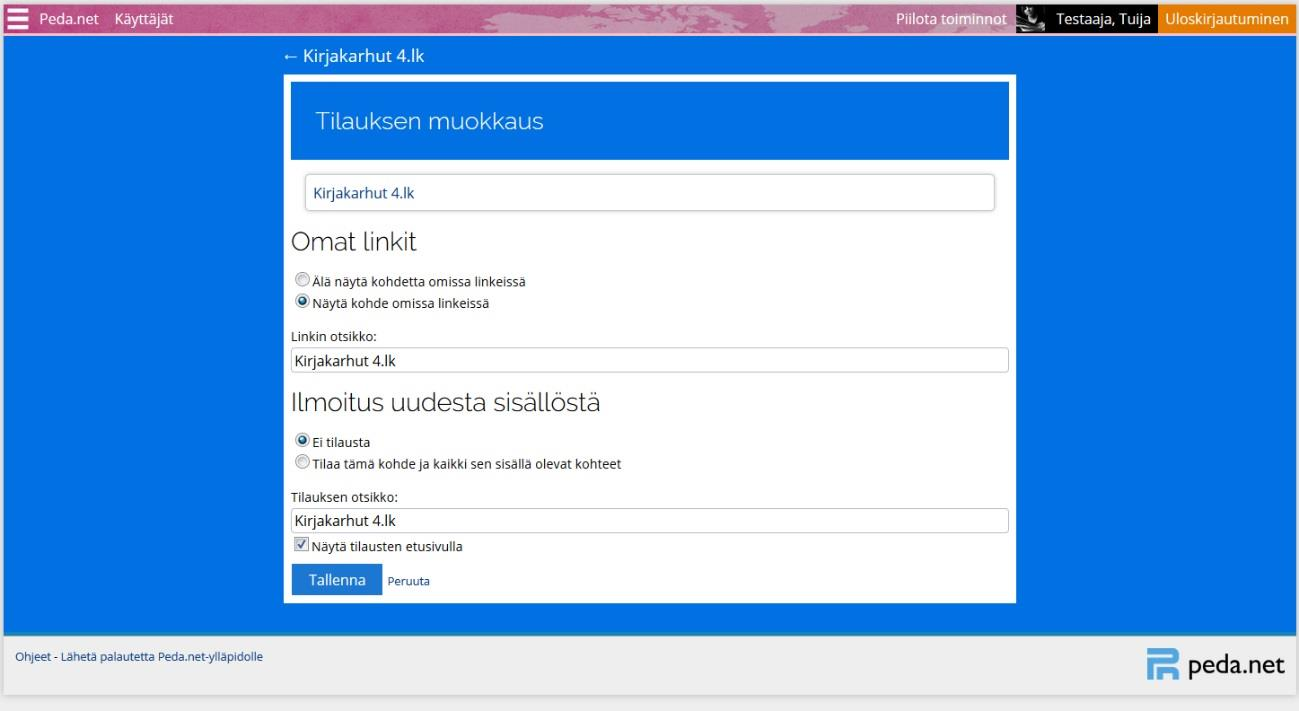Click the Peda.net top bar link
This screenshot has height=711, width=1299.
pyautogui.click(x=69, y=20)
